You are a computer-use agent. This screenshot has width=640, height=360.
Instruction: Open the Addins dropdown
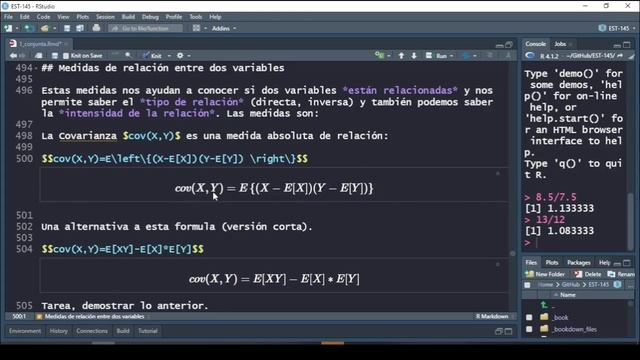[x=224, y=28]
